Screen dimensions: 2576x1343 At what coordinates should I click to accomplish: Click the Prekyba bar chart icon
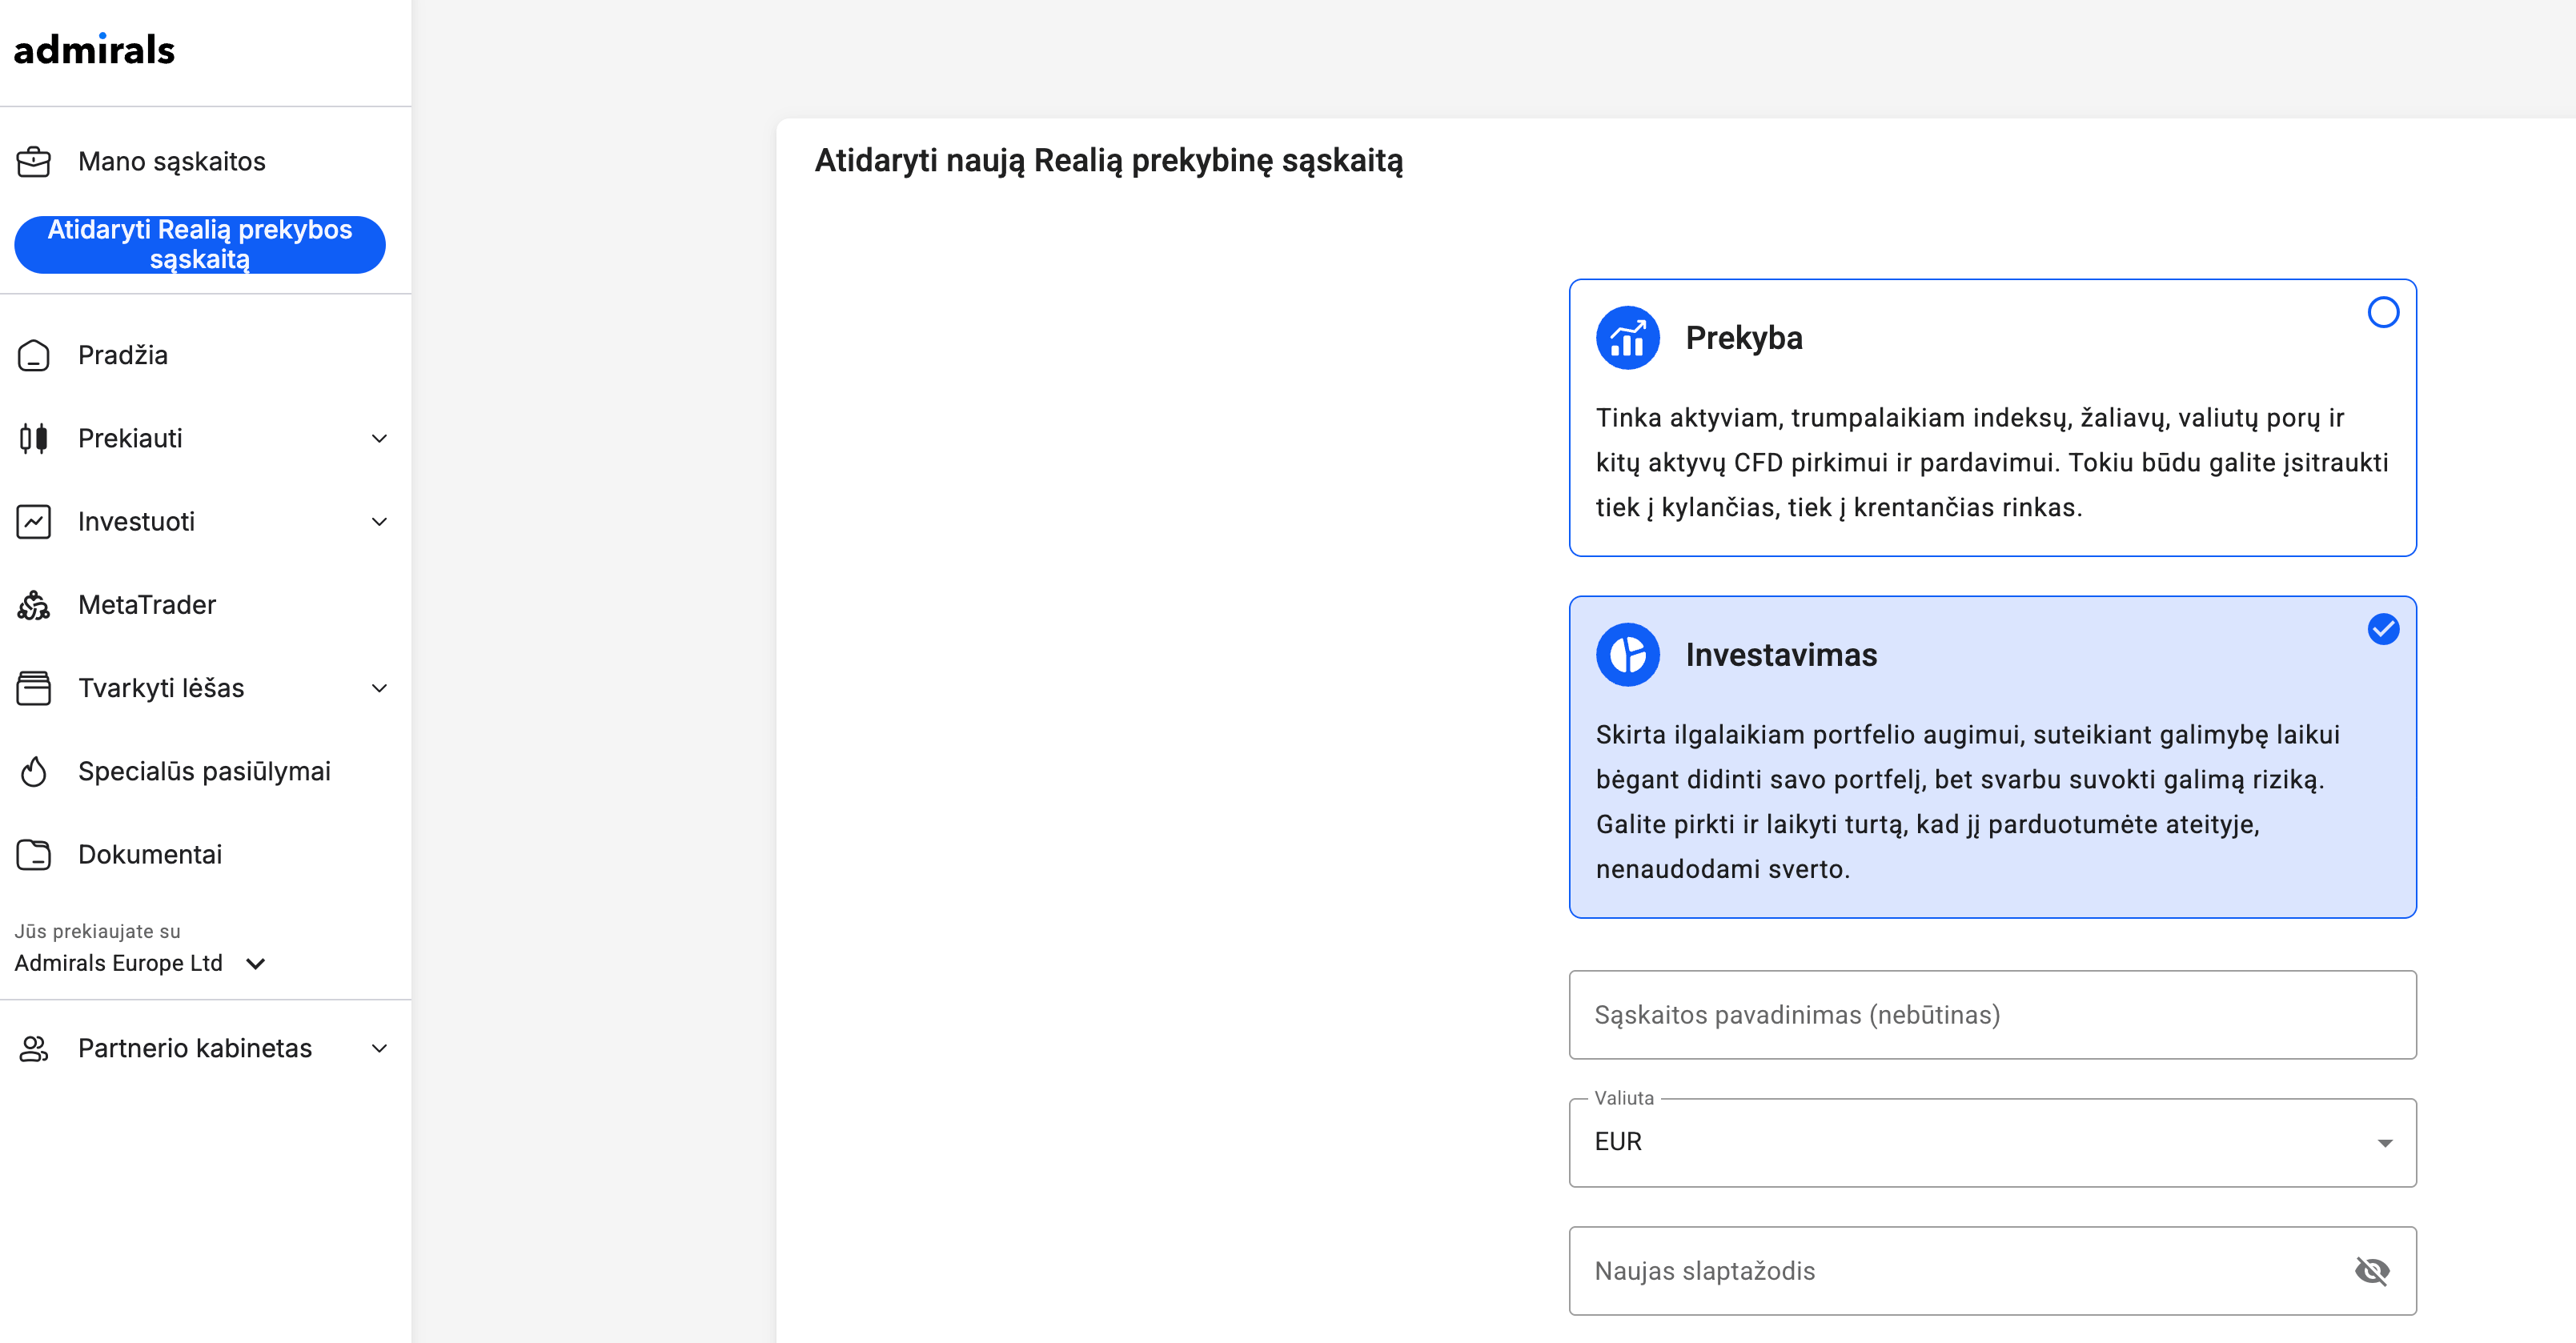pos(1628,338)
